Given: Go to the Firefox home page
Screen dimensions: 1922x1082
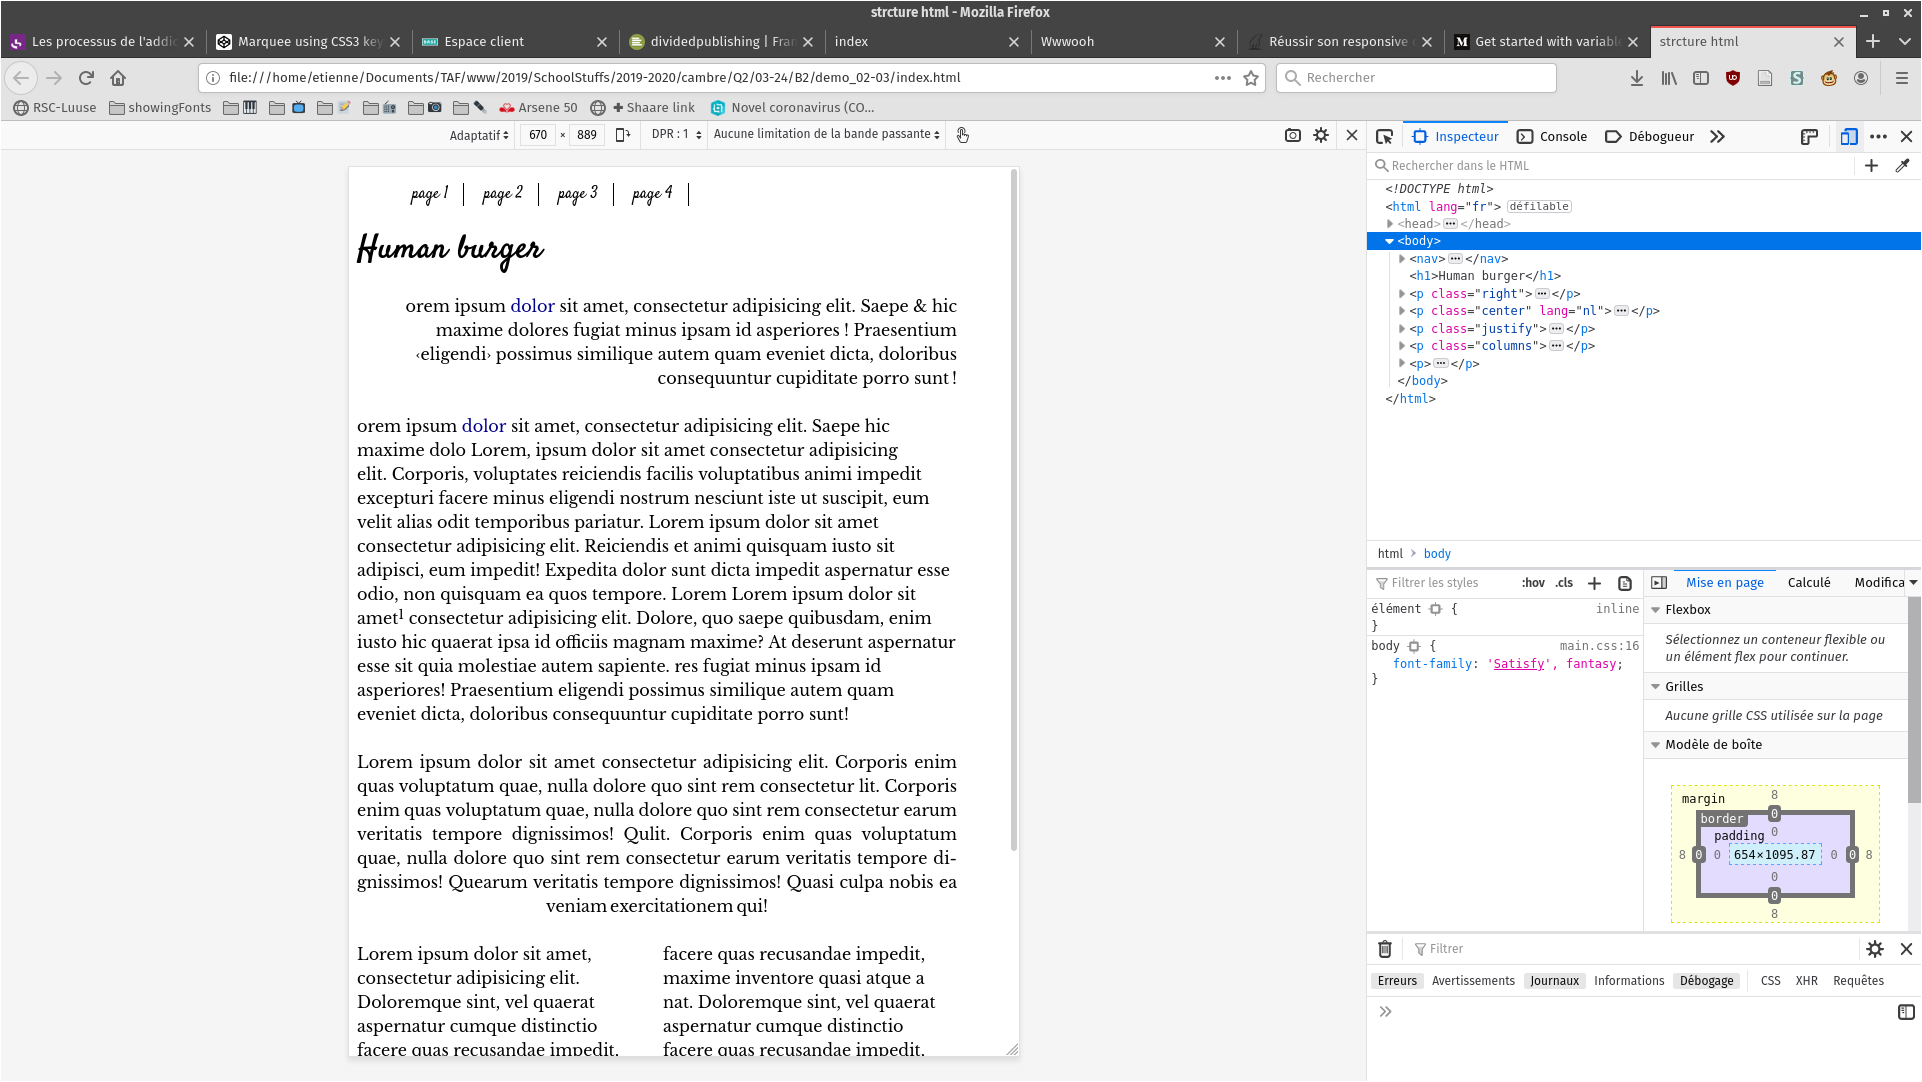Looking at the screenshot, I should coord(118,78).
